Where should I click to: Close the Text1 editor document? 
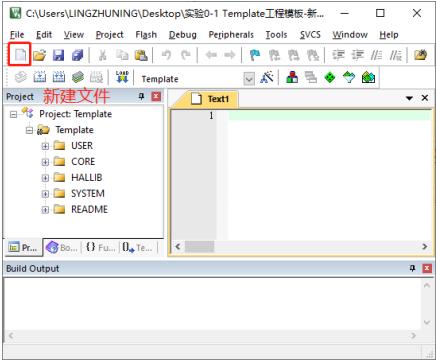click(425, 98)
